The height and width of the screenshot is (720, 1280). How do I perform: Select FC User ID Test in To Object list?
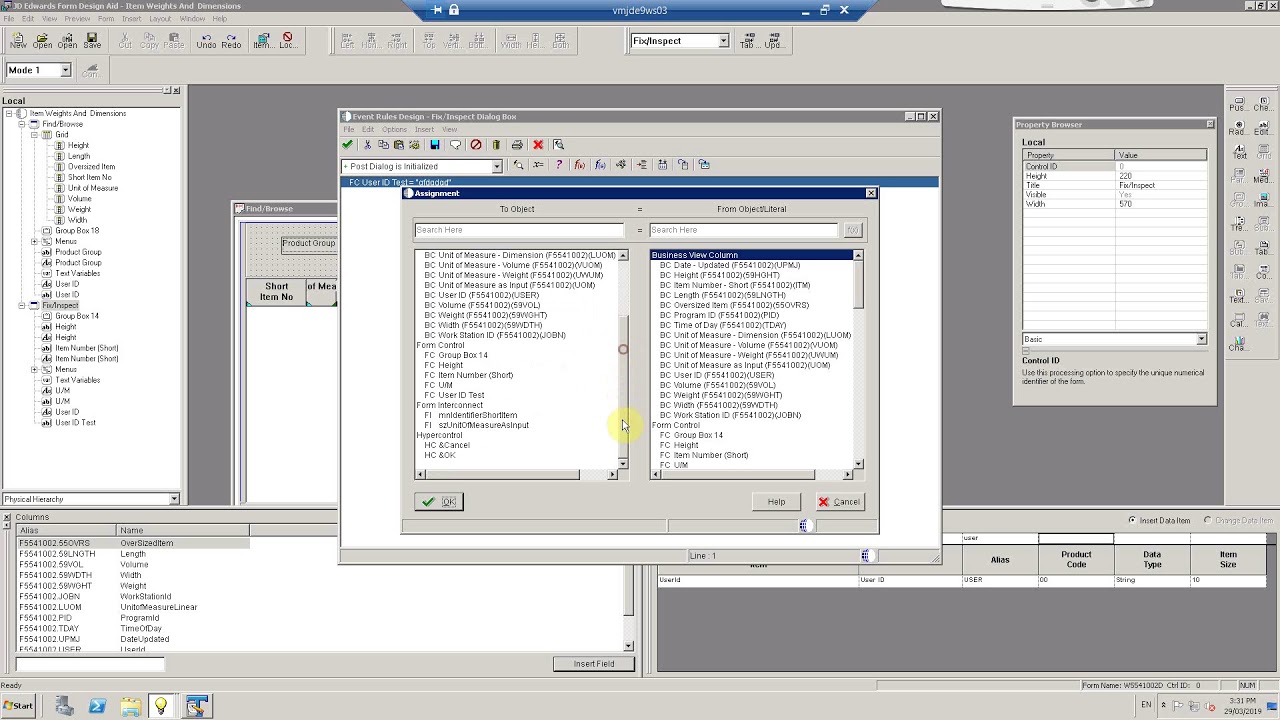click(454, 395)
